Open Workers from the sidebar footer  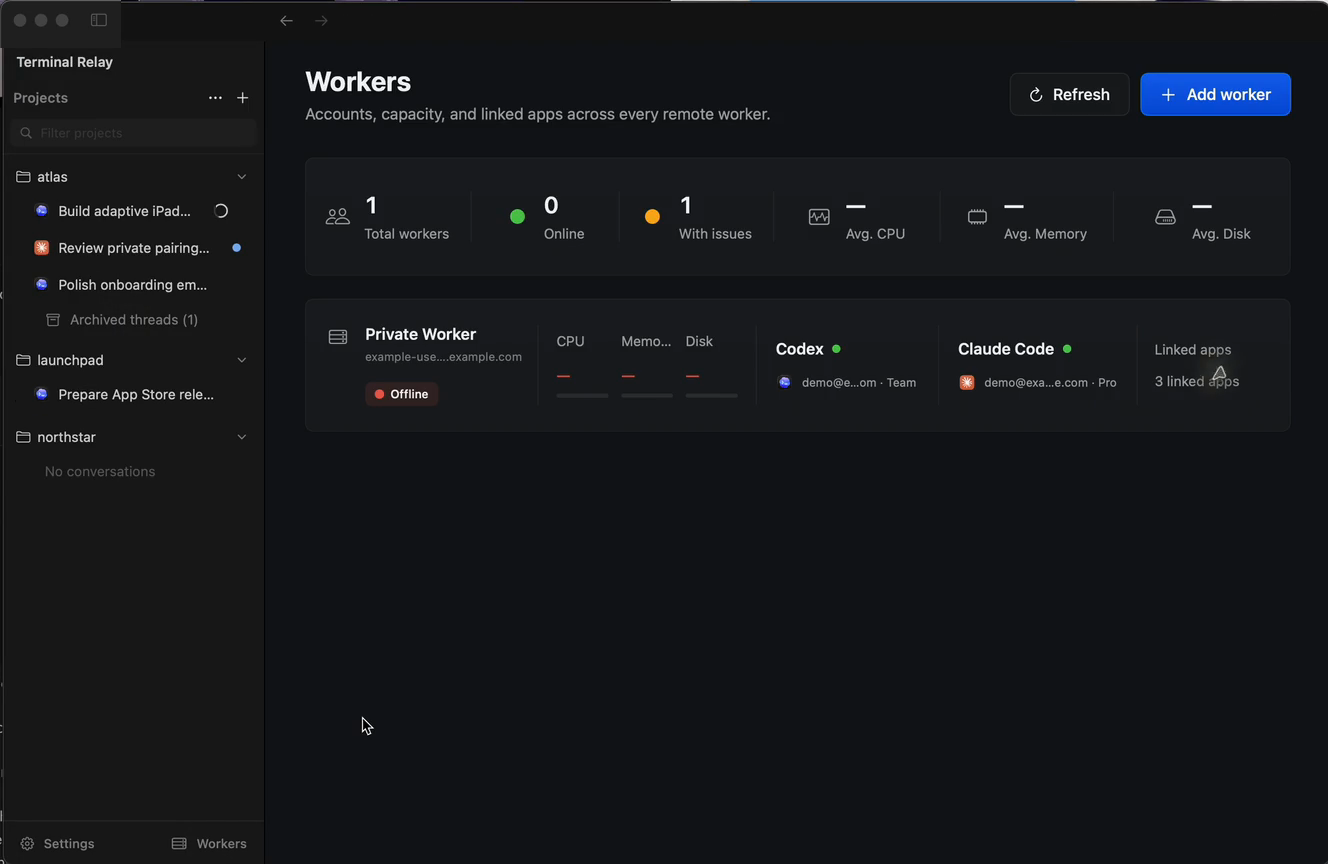coord(209,843)
